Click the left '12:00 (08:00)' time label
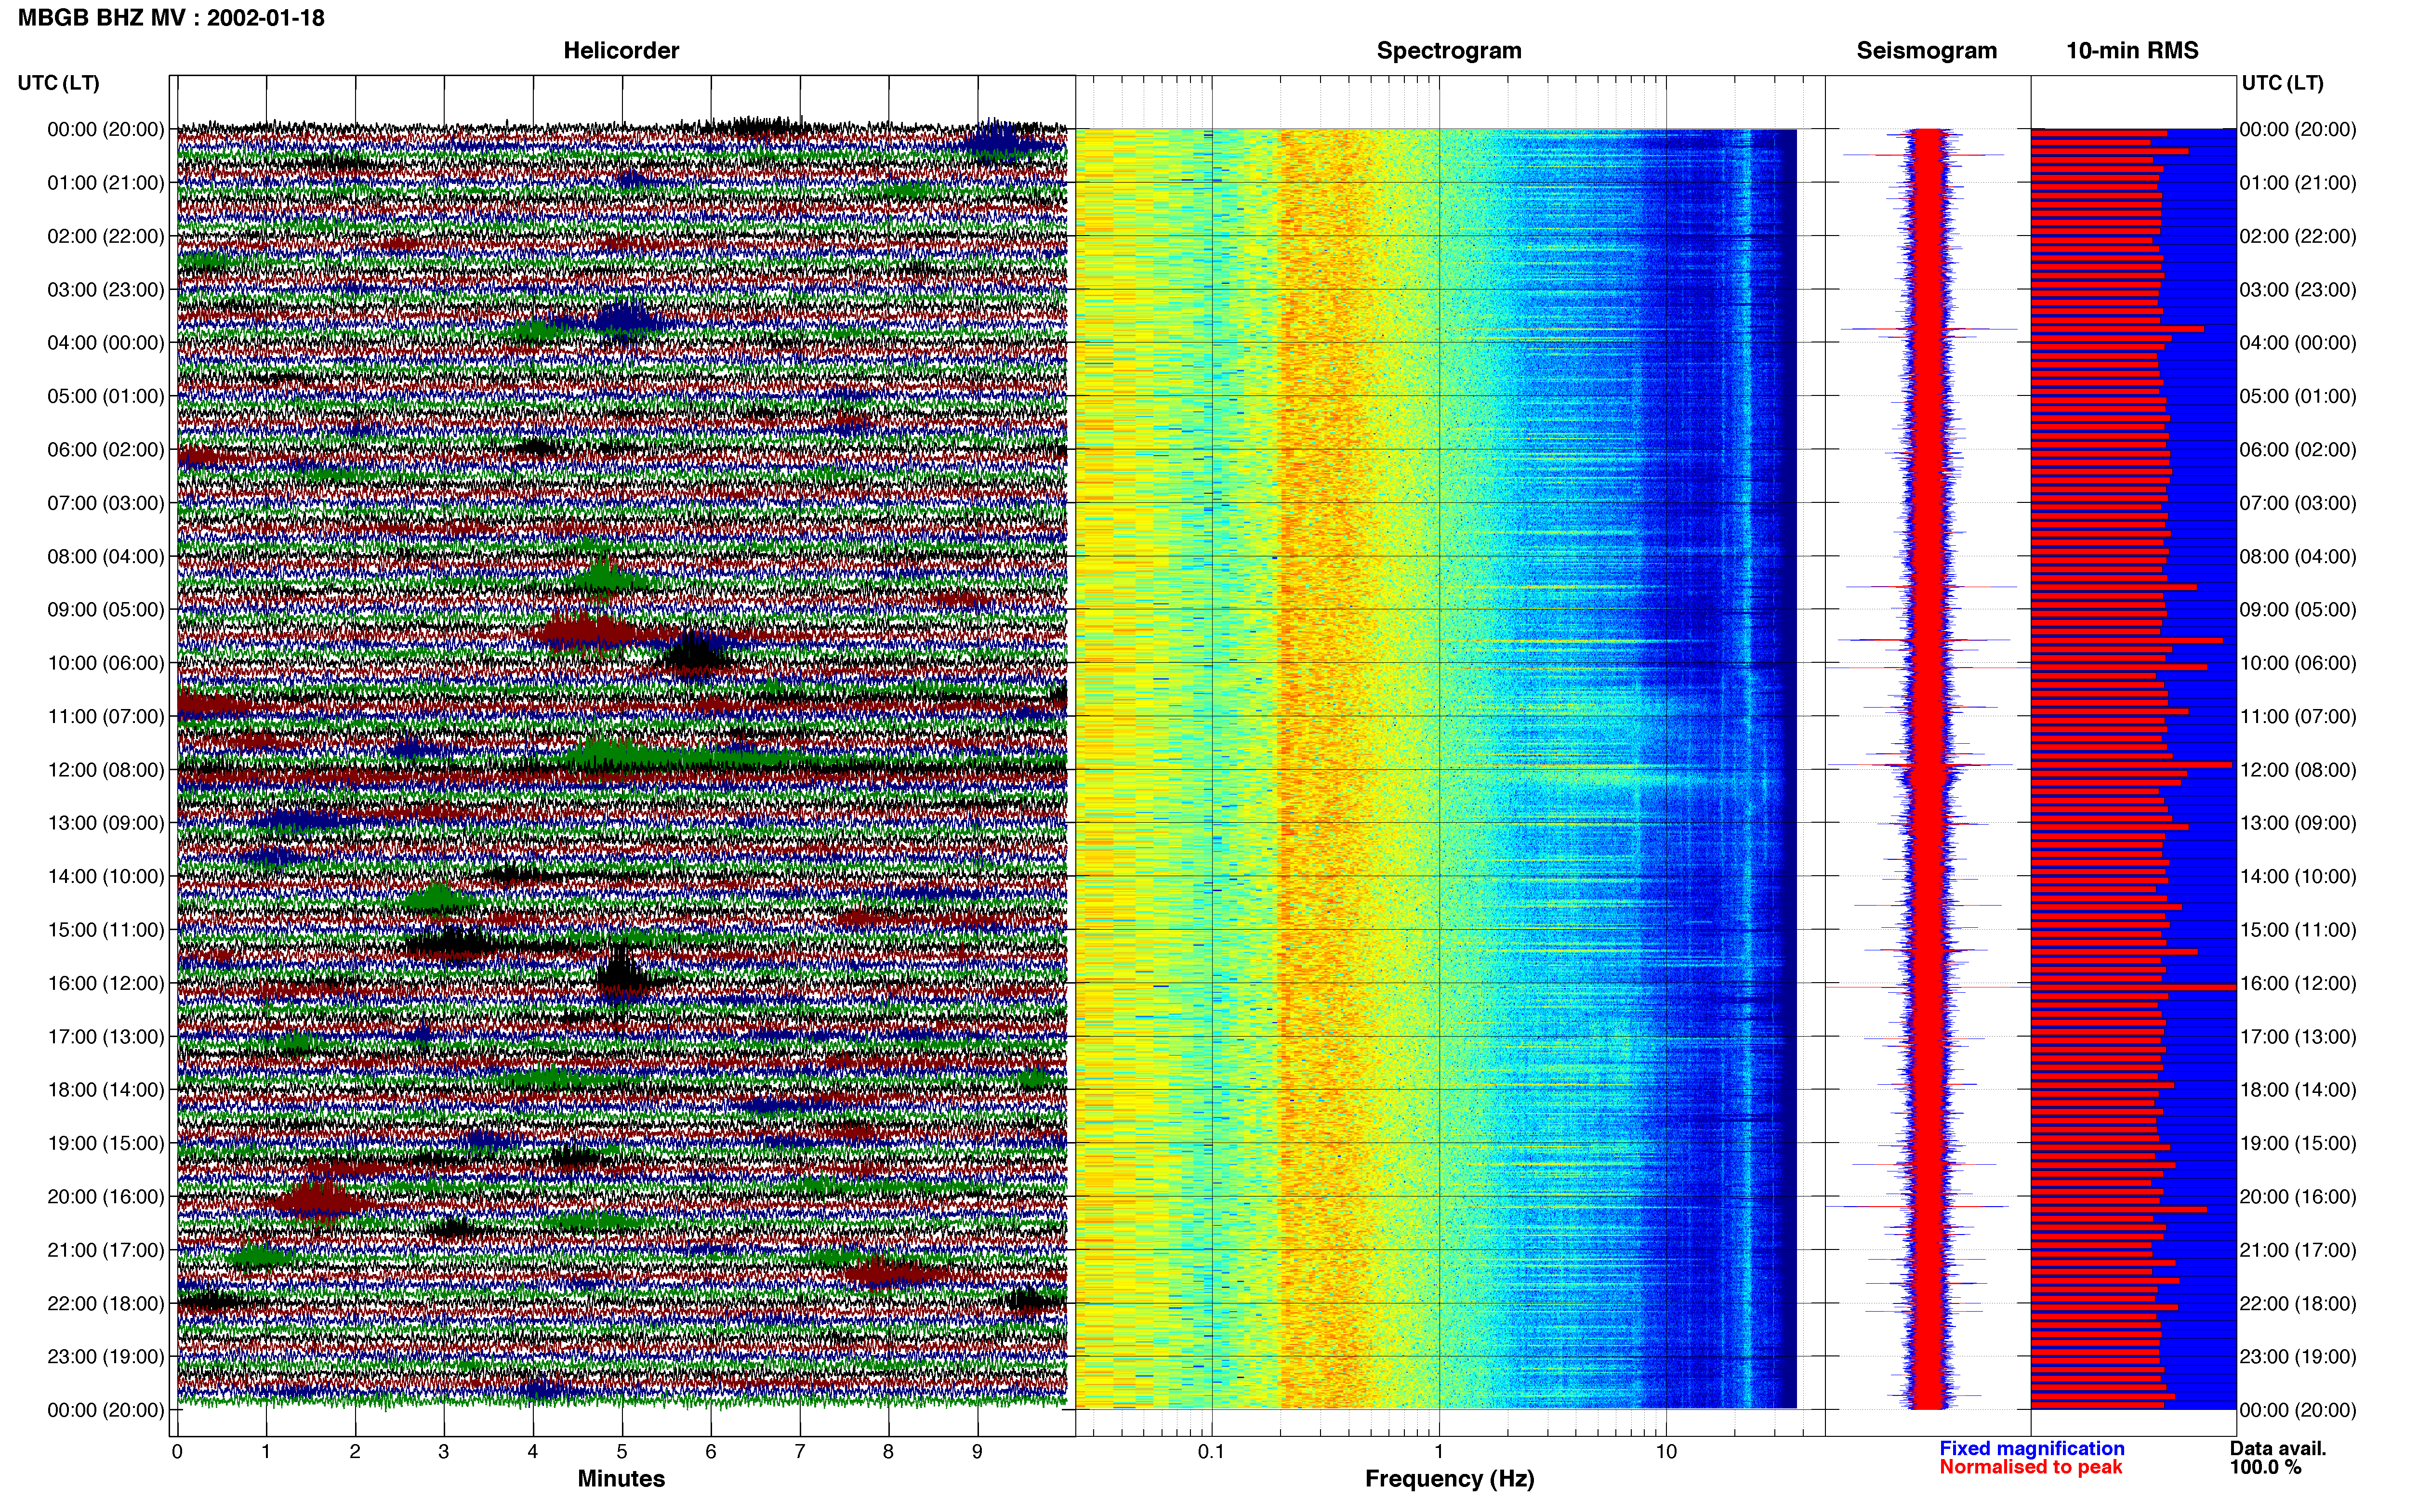The height and width of the screenshot is (1512, 2418). click(x=105, y=770)
